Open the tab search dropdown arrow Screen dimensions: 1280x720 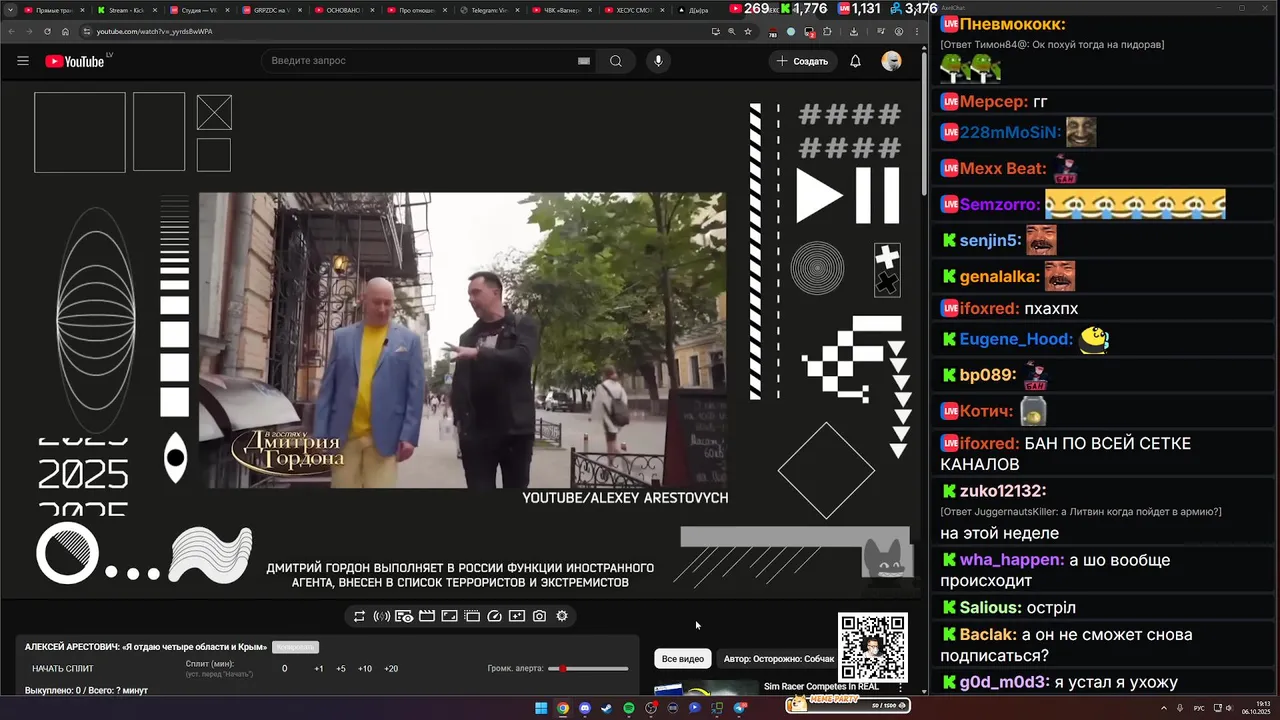pos(10,10)
